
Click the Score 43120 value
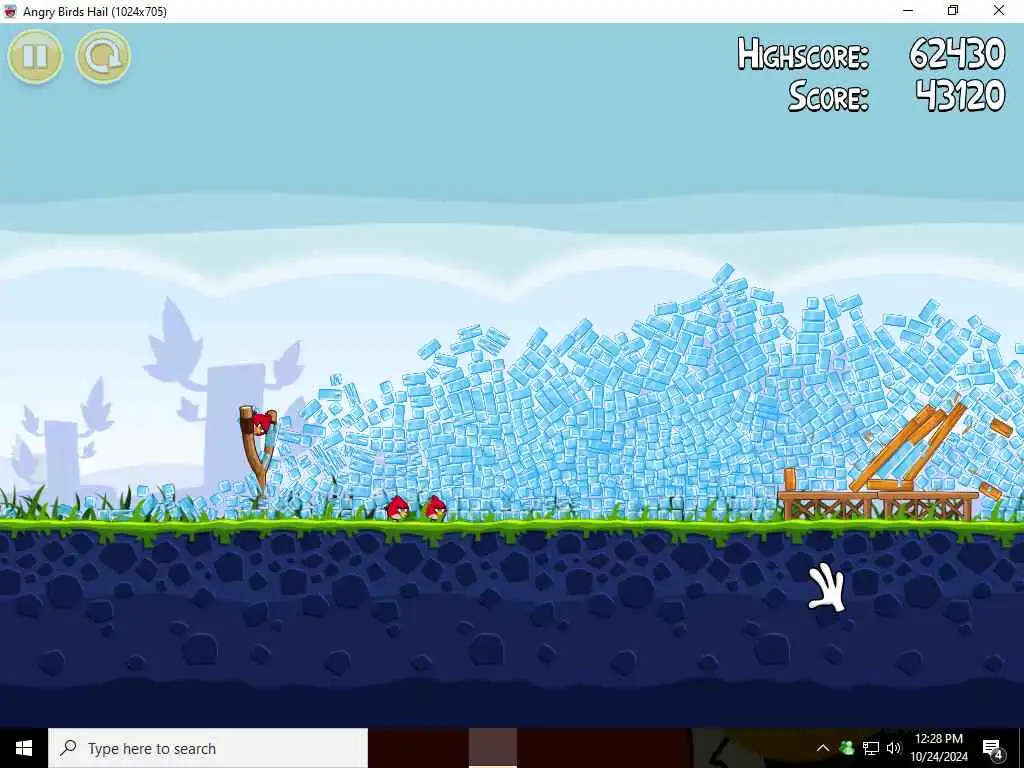point(960,96)
